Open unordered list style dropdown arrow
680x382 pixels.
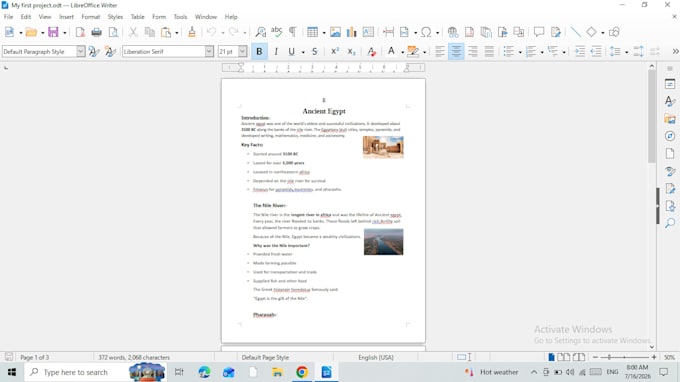click(520, 52)
